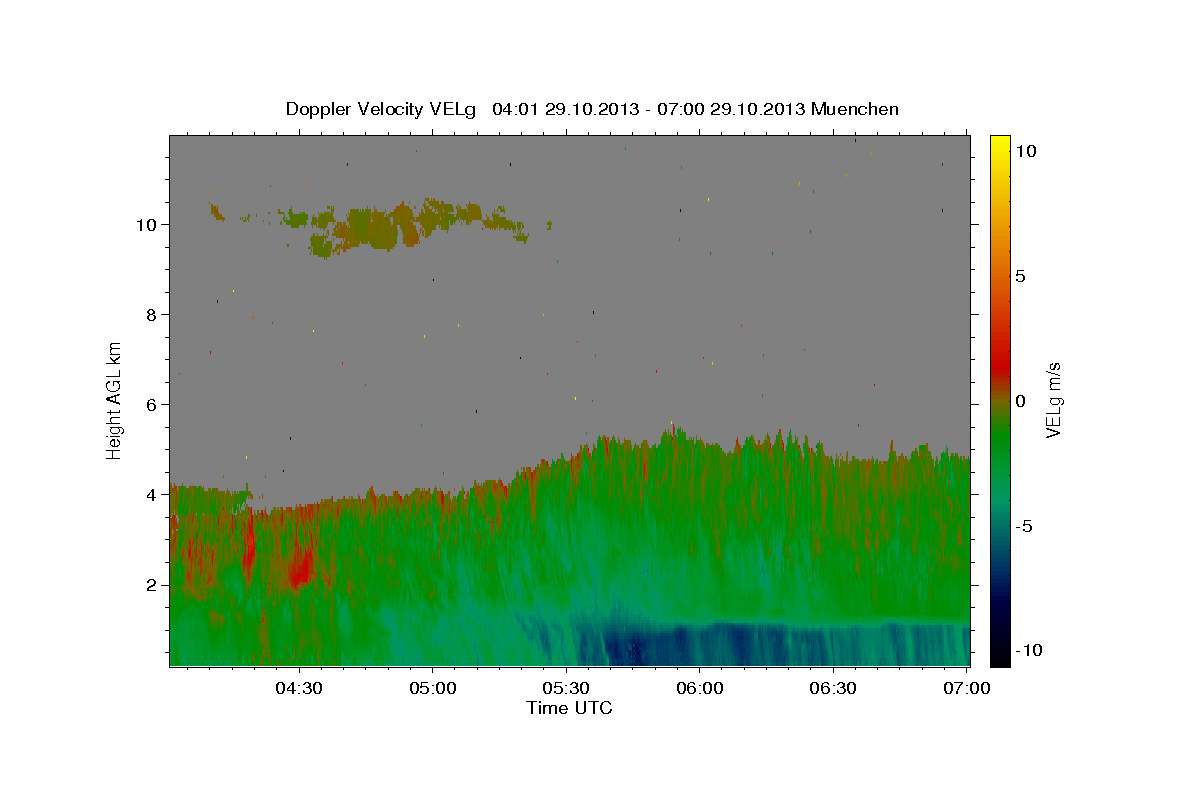Click the colorbar value 5 label

point(1020,276)
